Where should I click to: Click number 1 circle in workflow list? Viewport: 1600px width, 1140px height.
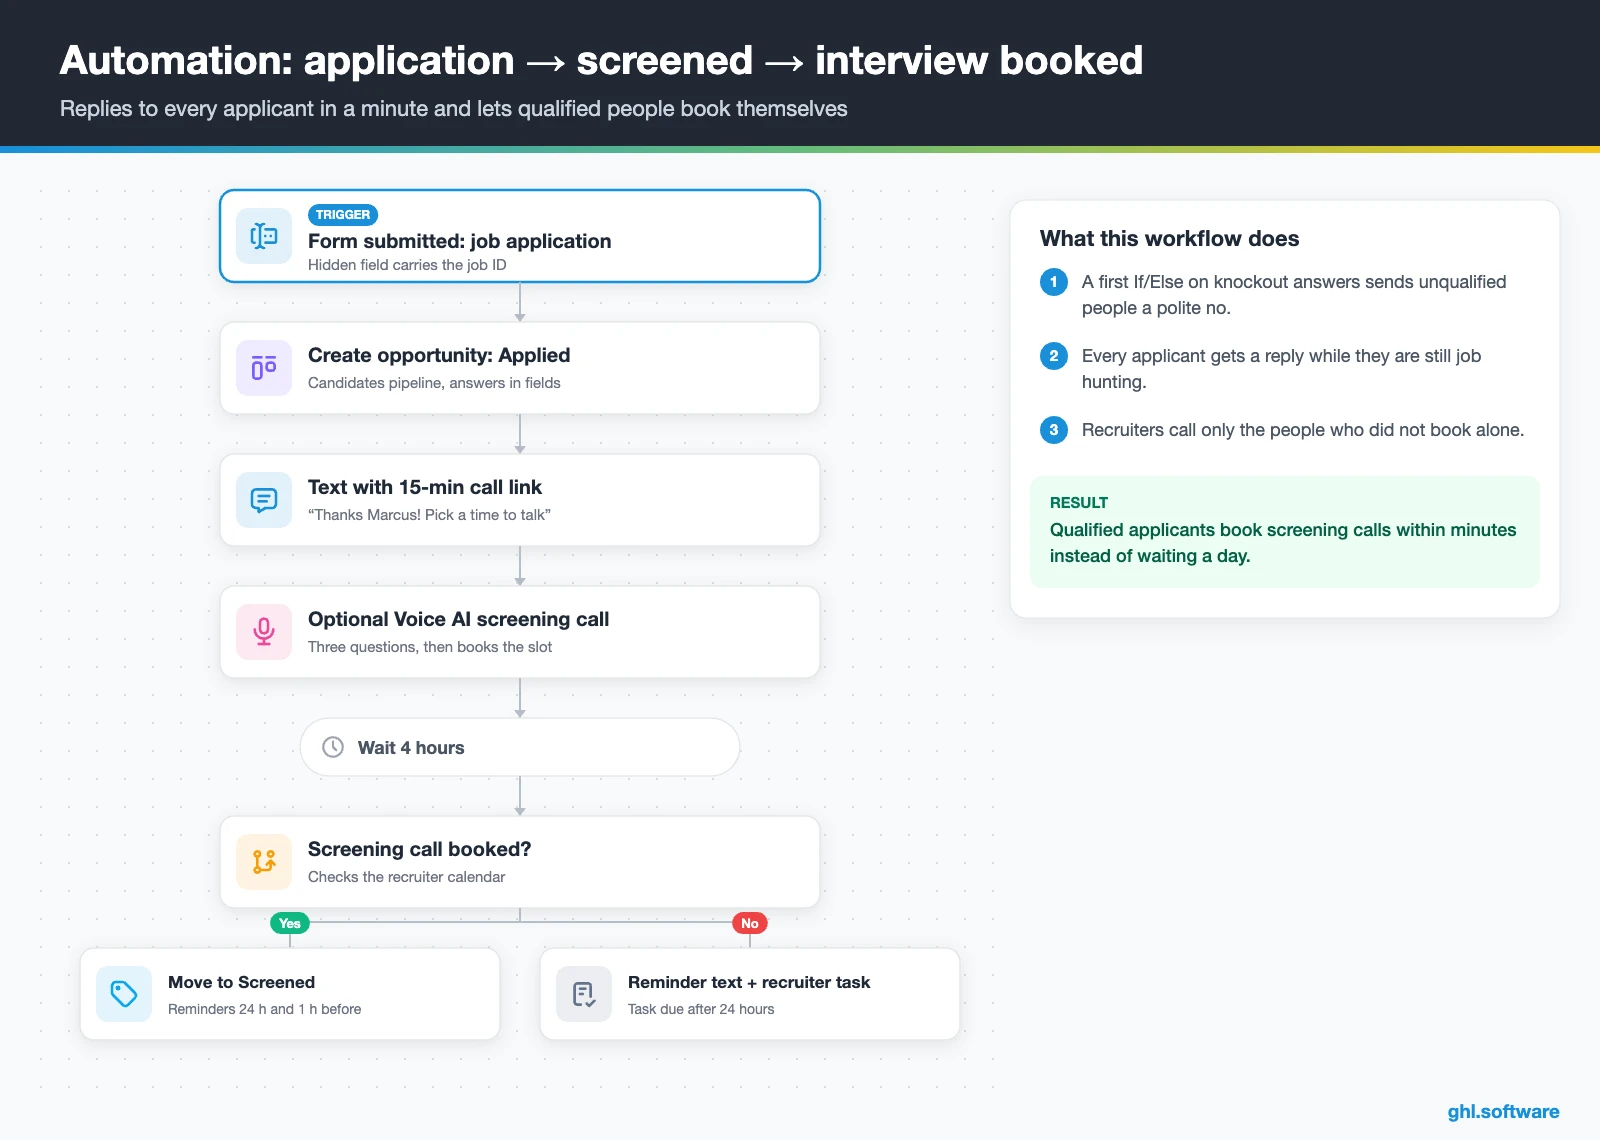coord(1054,282)
